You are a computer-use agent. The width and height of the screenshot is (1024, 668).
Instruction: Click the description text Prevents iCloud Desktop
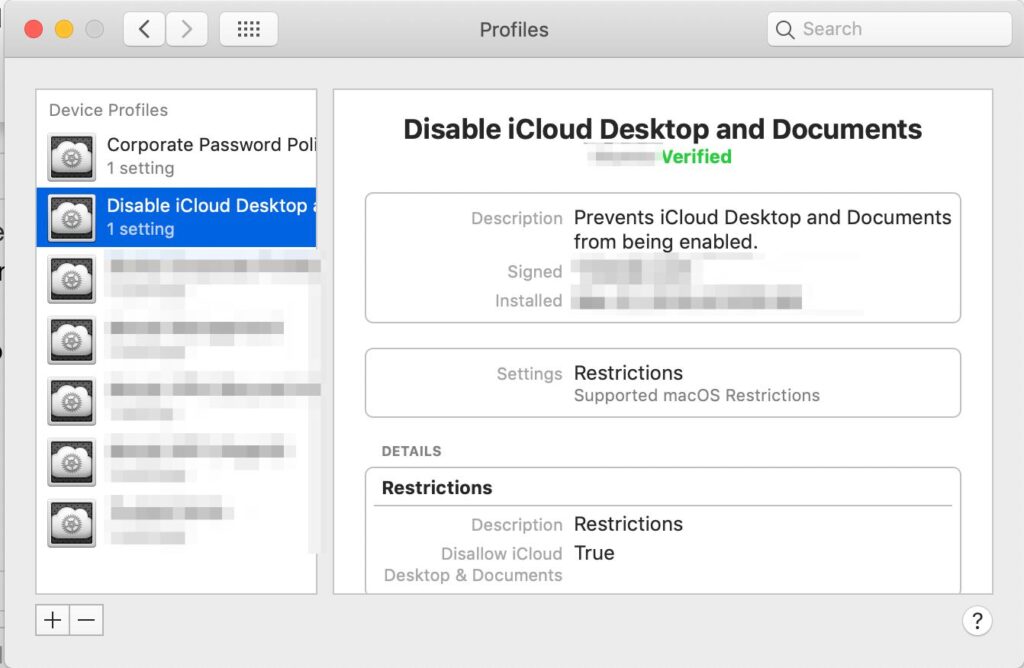[762, 229]
